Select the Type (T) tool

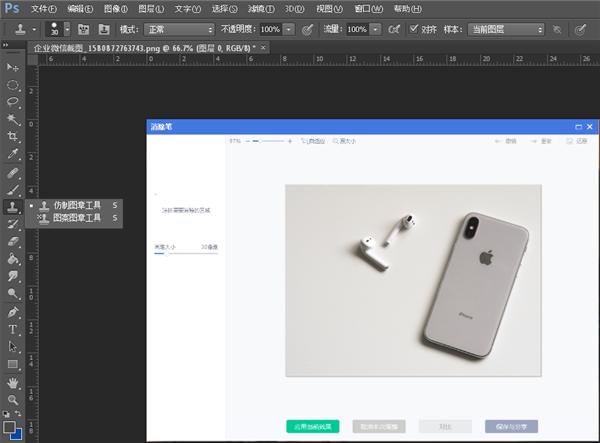[x=13, y=329]
